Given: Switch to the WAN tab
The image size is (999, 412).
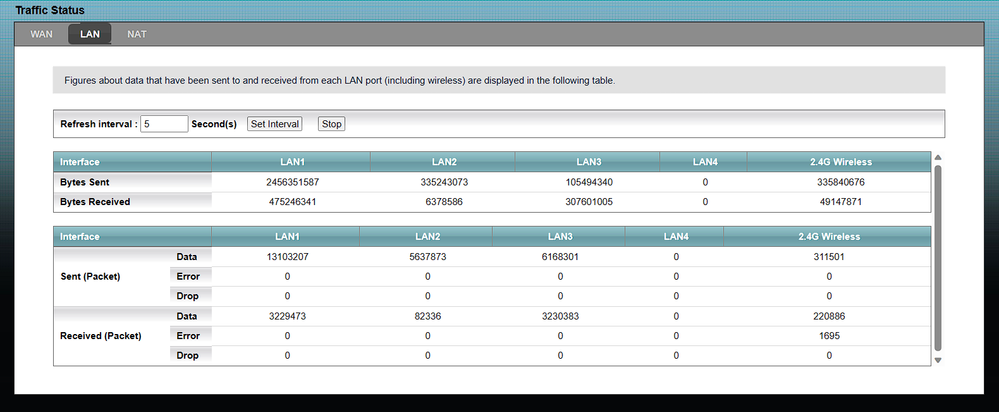Looking at the screenshot, I should click(42, 34).
